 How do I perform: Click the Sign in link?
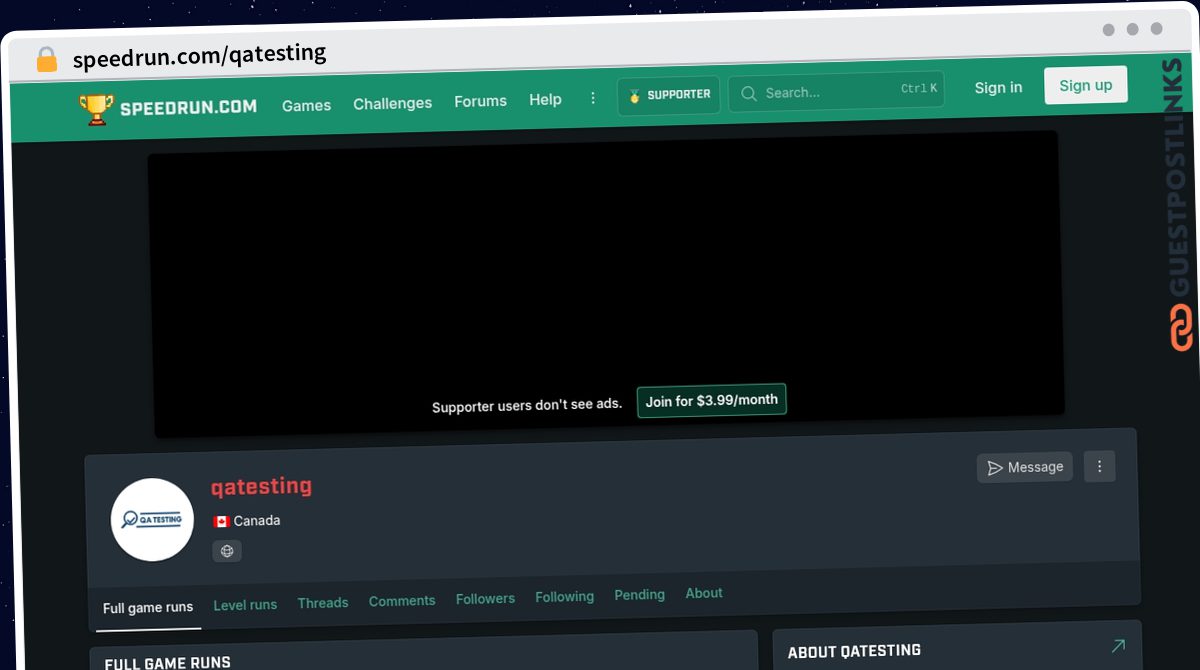[x=998, y=87]
